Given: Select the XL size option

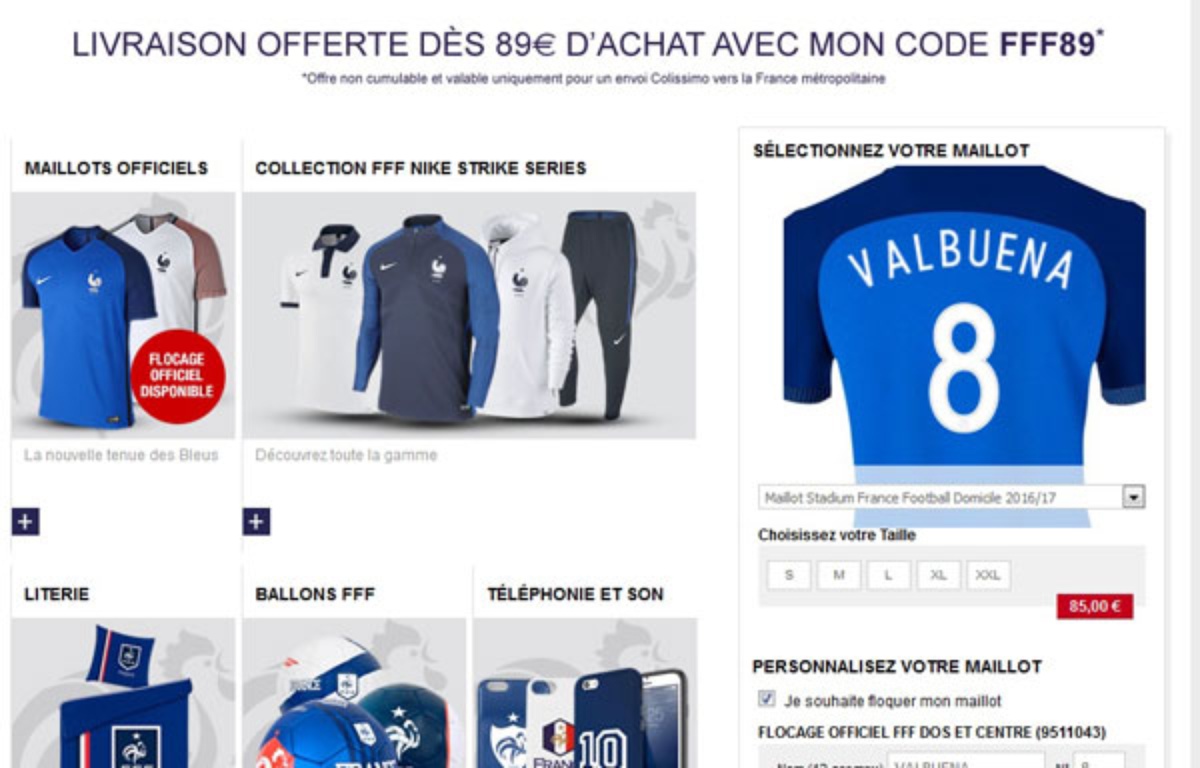Looking at the screenshot, I should tap(939, 575).
